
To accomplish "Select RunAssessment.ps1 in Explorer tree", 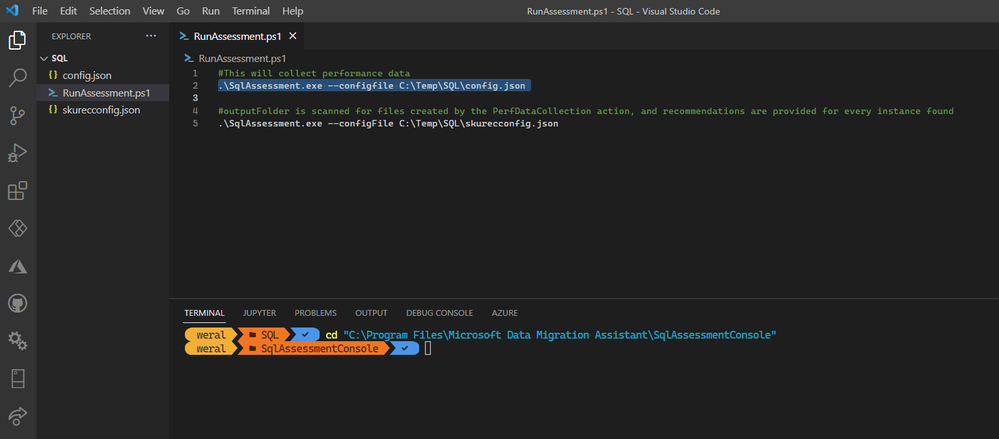I will point(103,93).
